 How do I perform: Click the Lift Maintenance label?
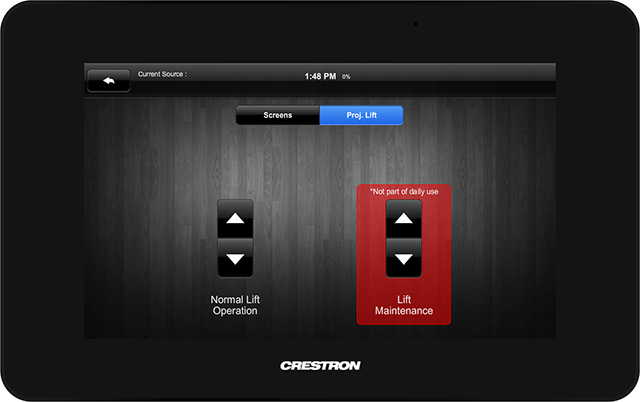coord(404,305)
